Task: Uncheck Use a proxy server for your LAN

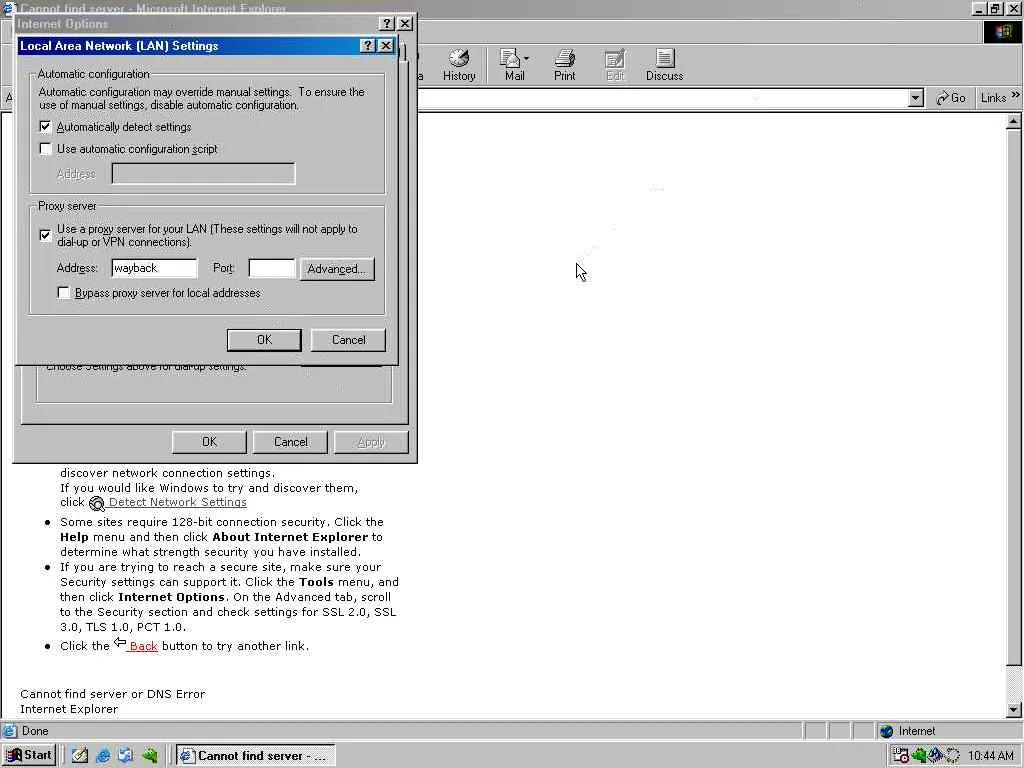Action: [x=45, y=235]
